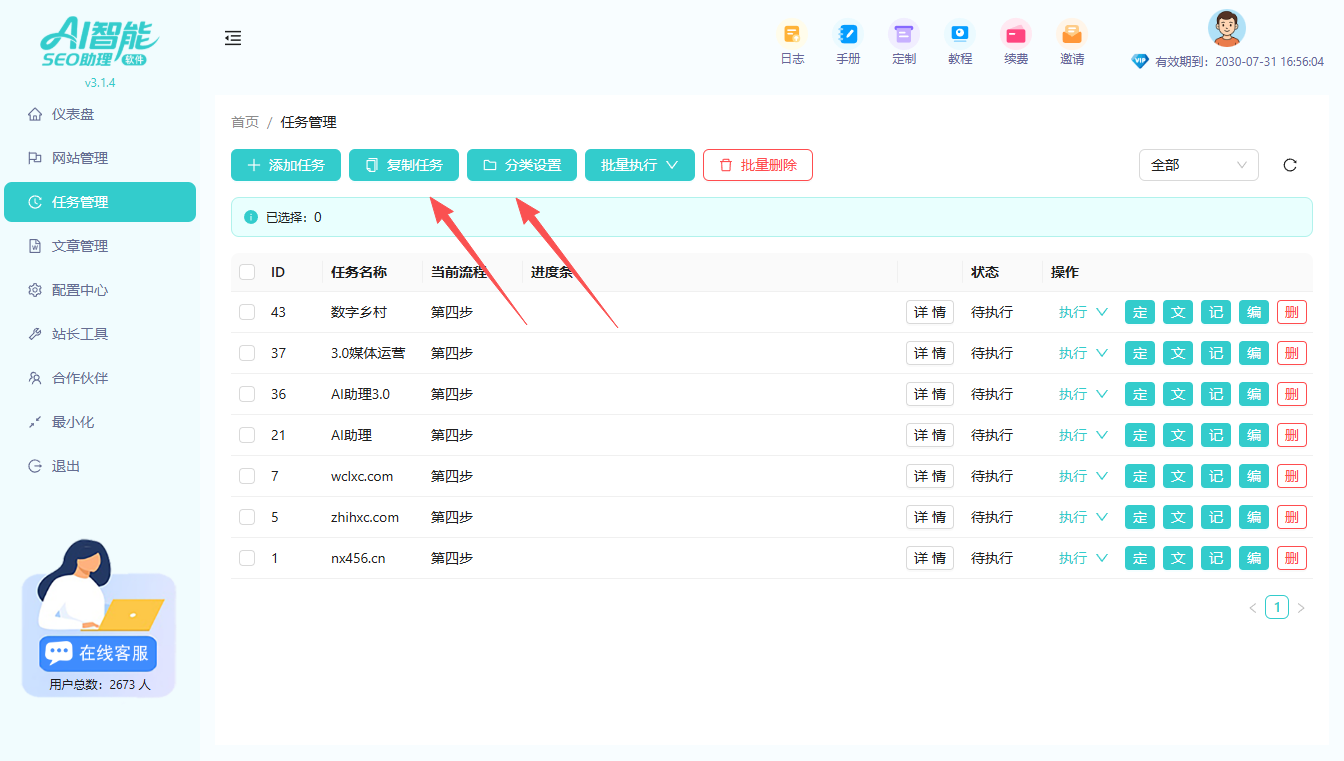
Task: Go to 文章管理 in the sidebar
Action: [x=80, y=246]
